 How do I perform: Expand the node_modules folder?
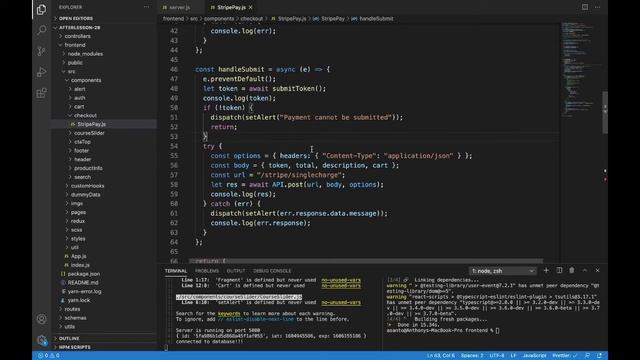(x=85, y=54)
